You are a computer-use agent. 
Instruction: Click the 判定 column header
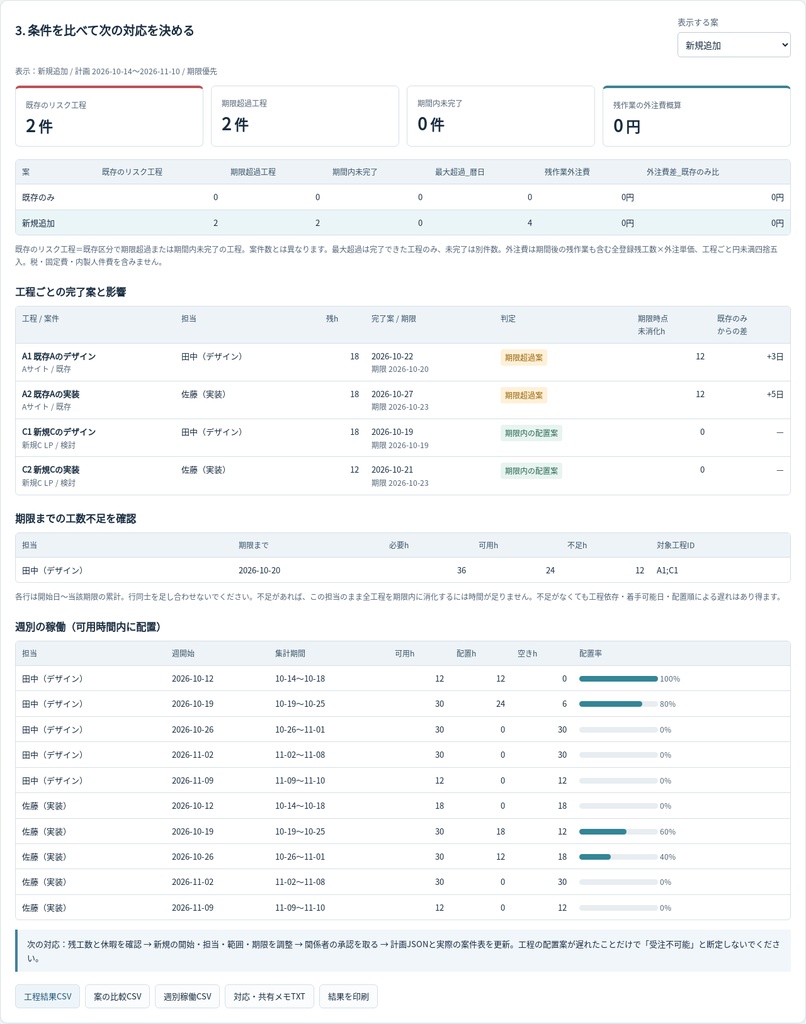pos(508,319)
